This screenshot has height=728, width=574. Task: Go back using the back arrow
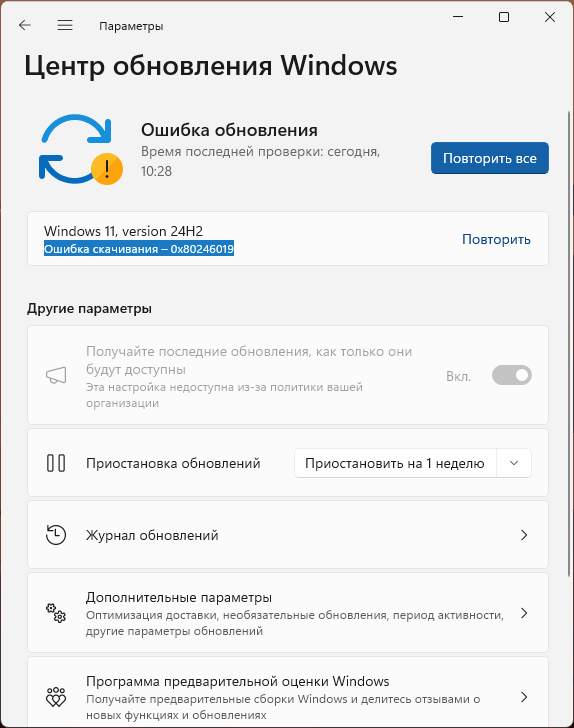[25, 25]
